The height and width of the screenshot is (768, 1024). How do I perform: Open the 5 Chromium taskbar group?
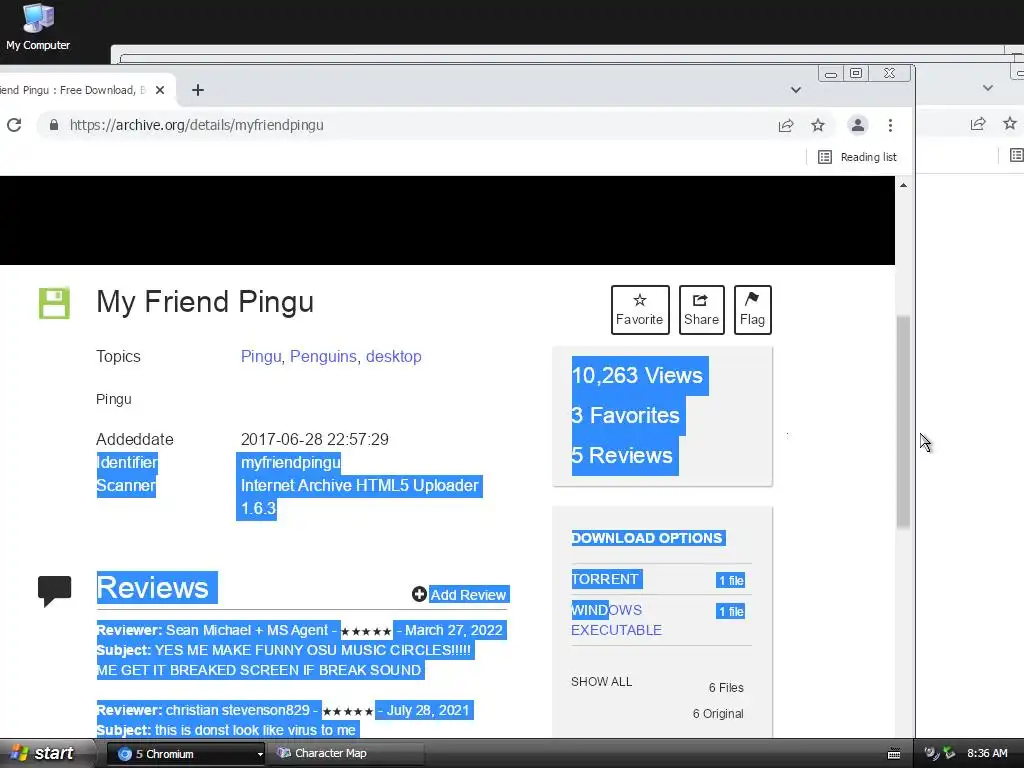tap(185, 754)
